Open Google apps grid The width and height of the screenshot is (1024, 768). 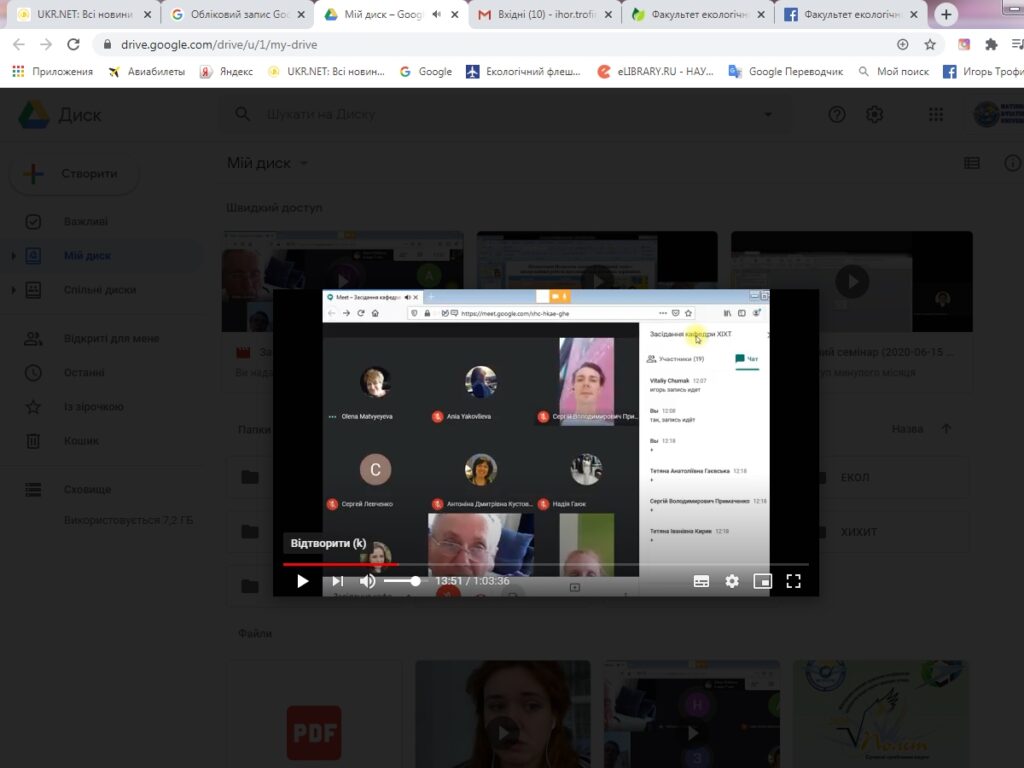click(x=936, y=115)
